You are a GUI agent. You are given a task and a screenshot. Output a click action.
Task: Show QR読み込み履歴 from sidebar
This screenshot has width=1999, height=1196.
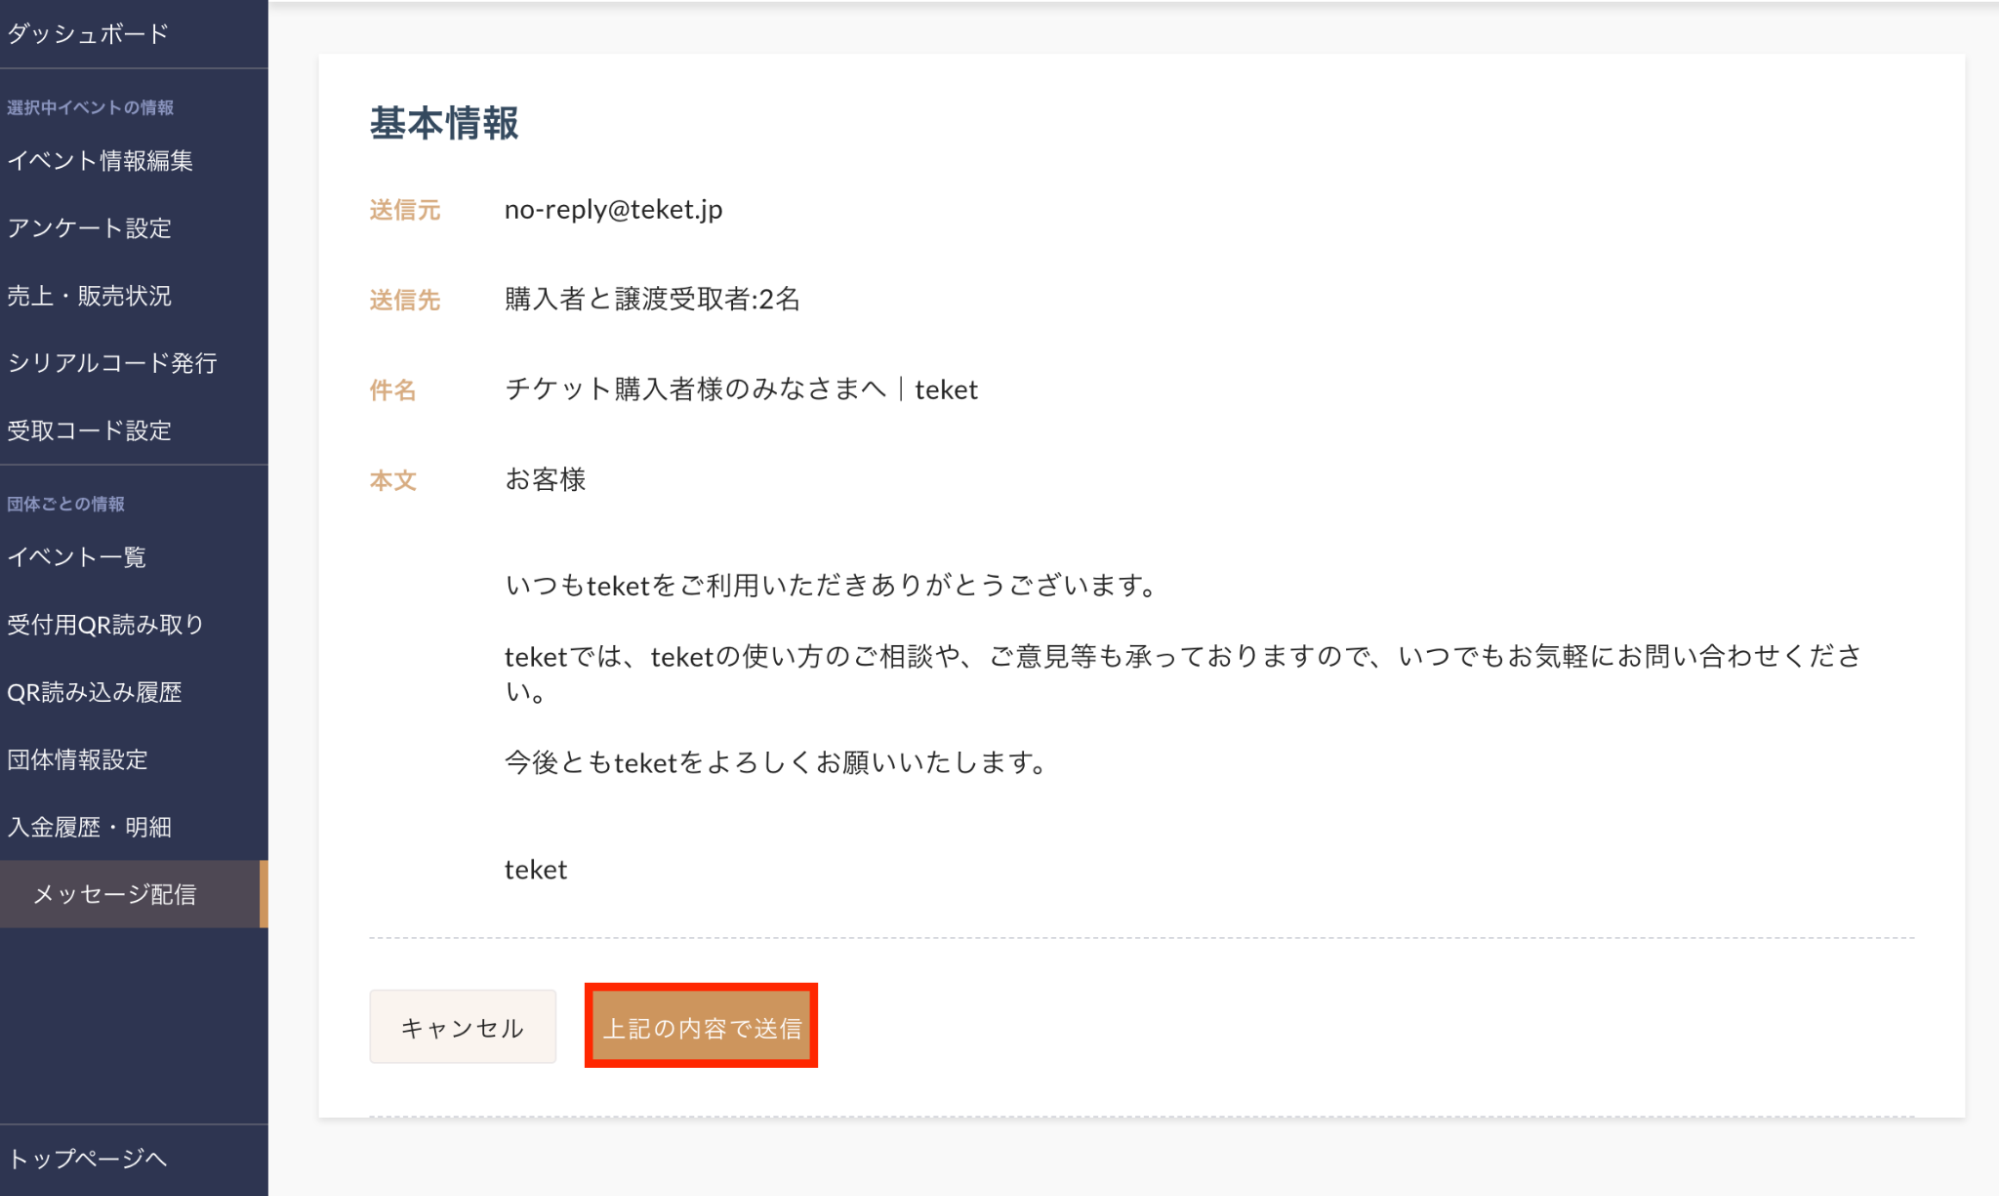point(95,692)
